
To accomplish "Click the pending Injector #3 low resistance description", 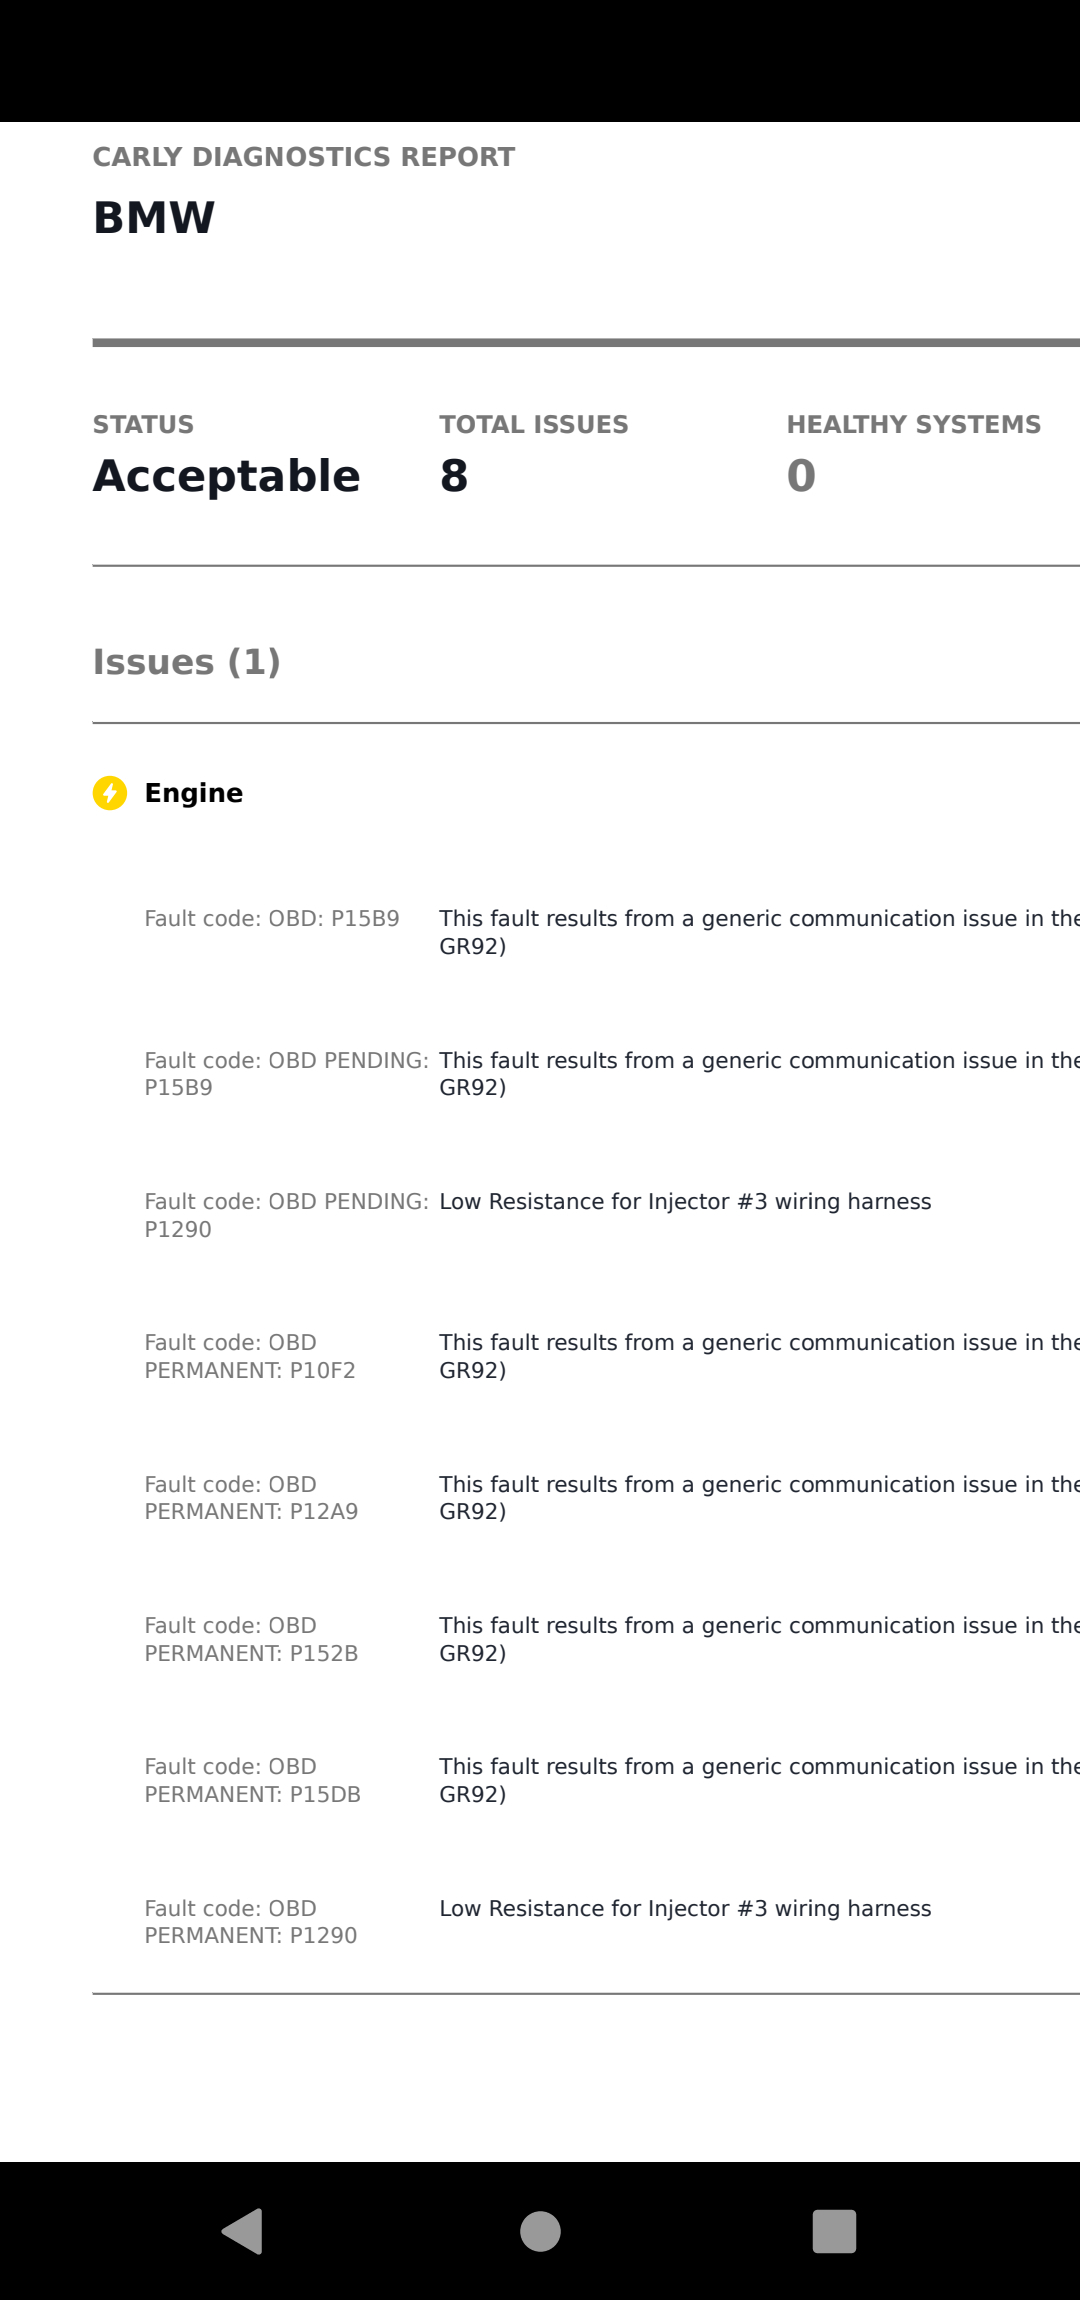I will (x=685, y=1202).
